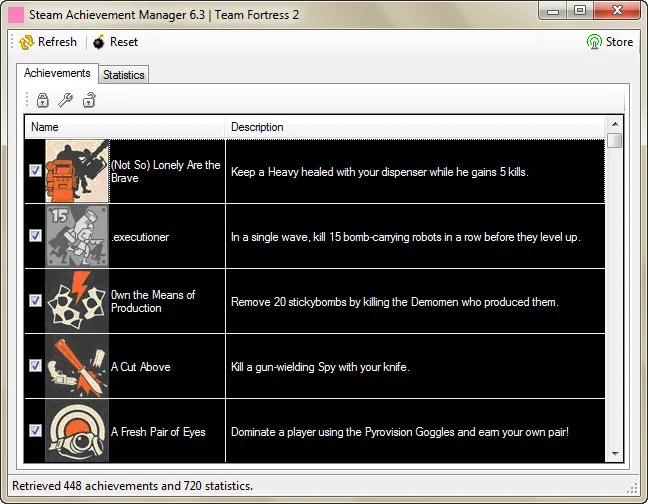
Task: Click the lock all achievements padlock icon
Action: (x=43, y=100)
